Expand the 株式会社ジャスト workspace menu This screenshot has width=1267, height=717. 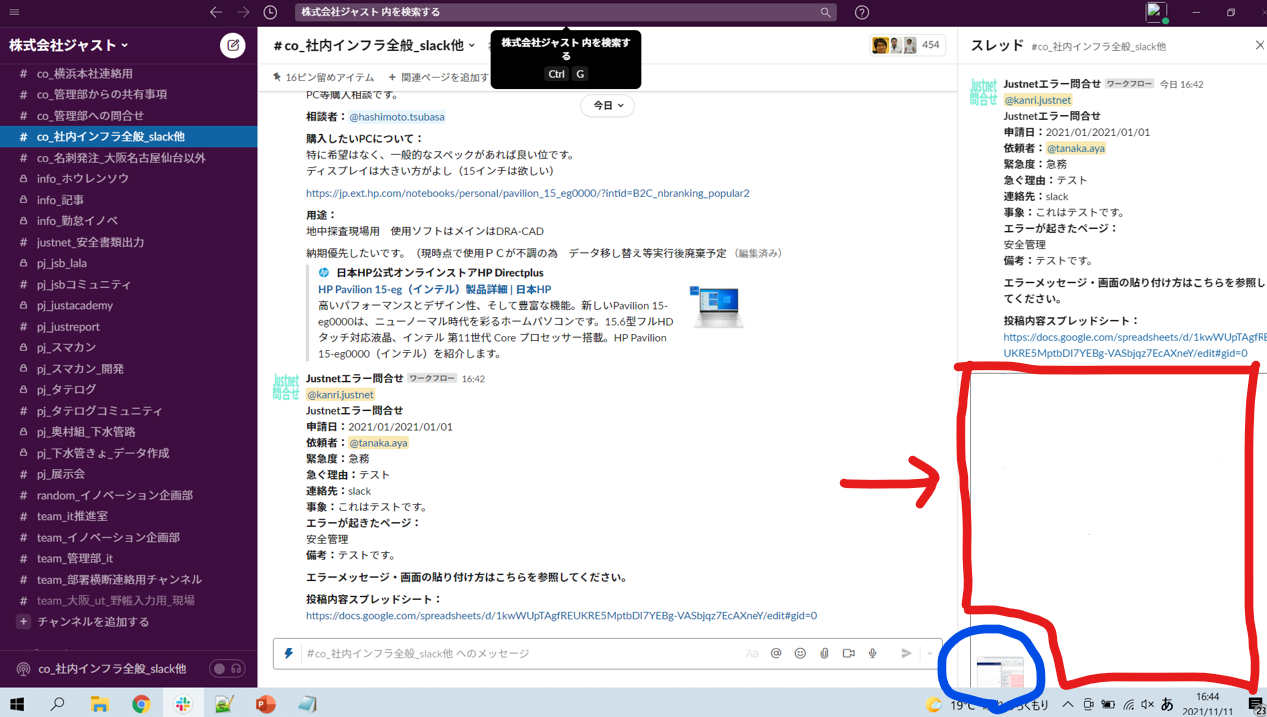pos(68,45)
